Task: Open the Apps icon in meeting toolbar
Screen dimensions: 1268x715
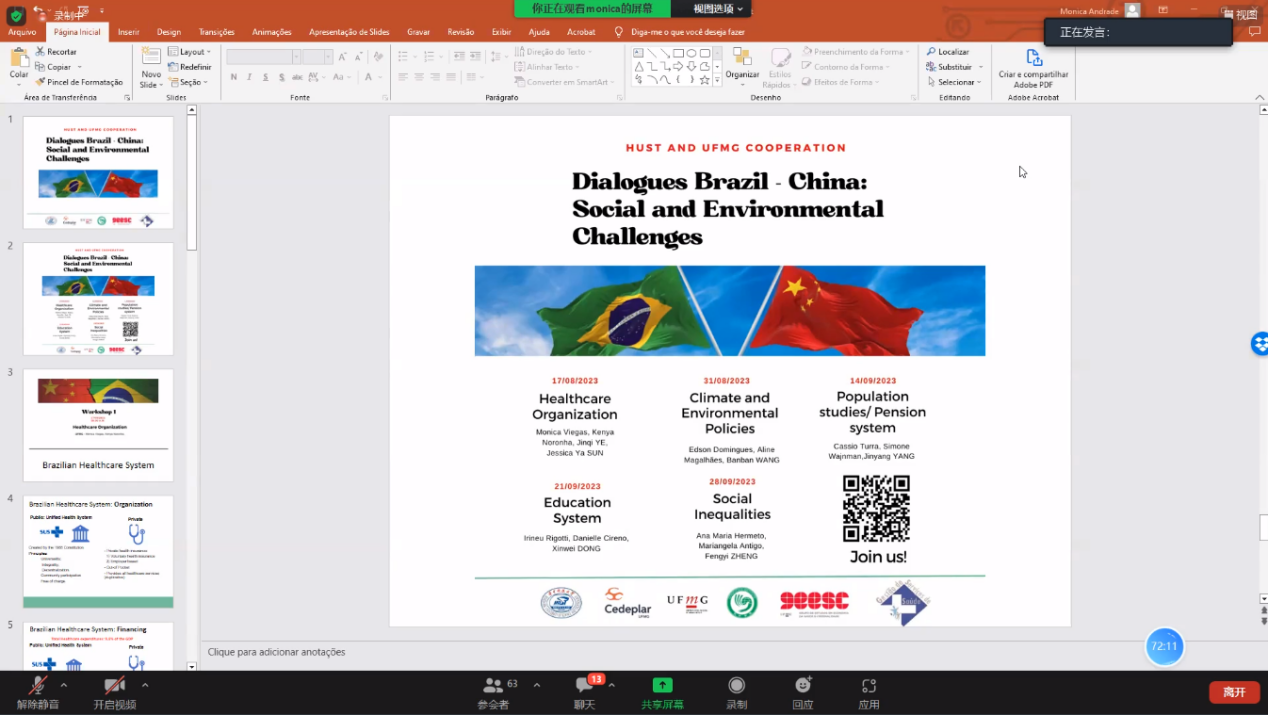Action: click(x=869, y=686)
